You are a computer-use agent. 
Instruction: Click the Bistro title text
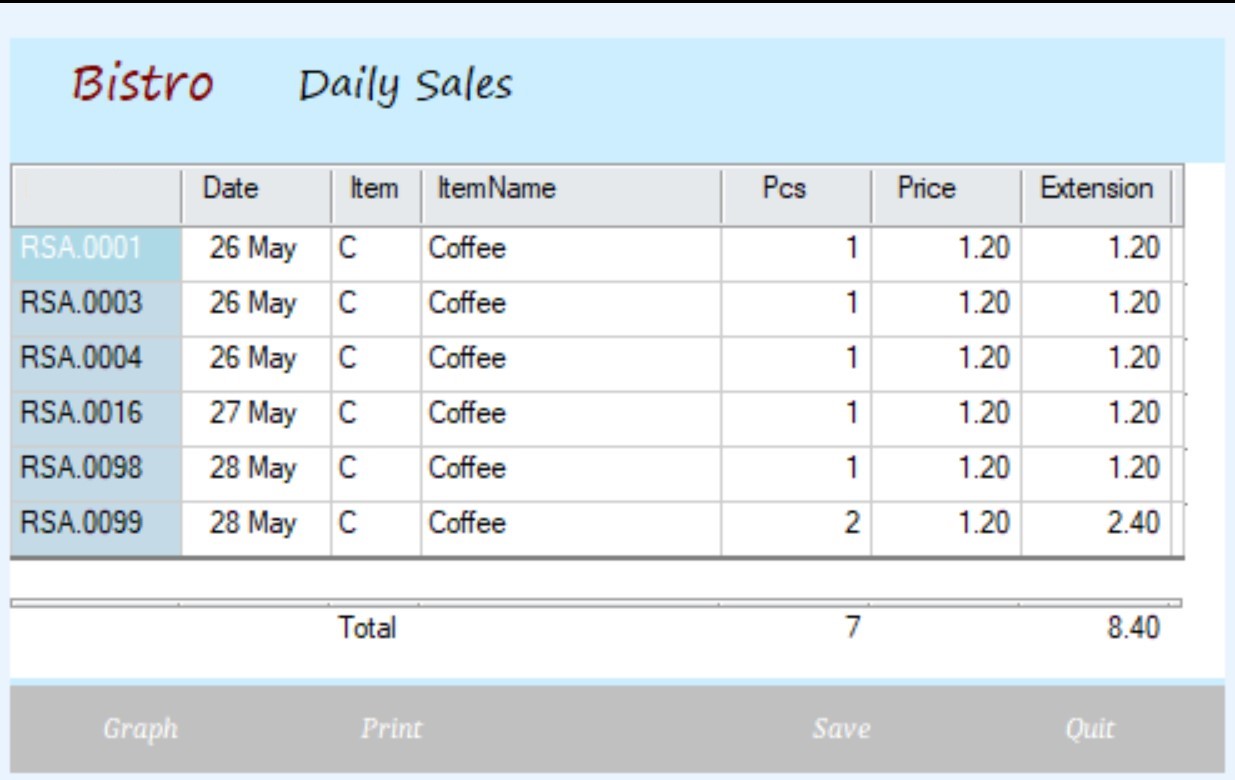[x=143, y=84]
